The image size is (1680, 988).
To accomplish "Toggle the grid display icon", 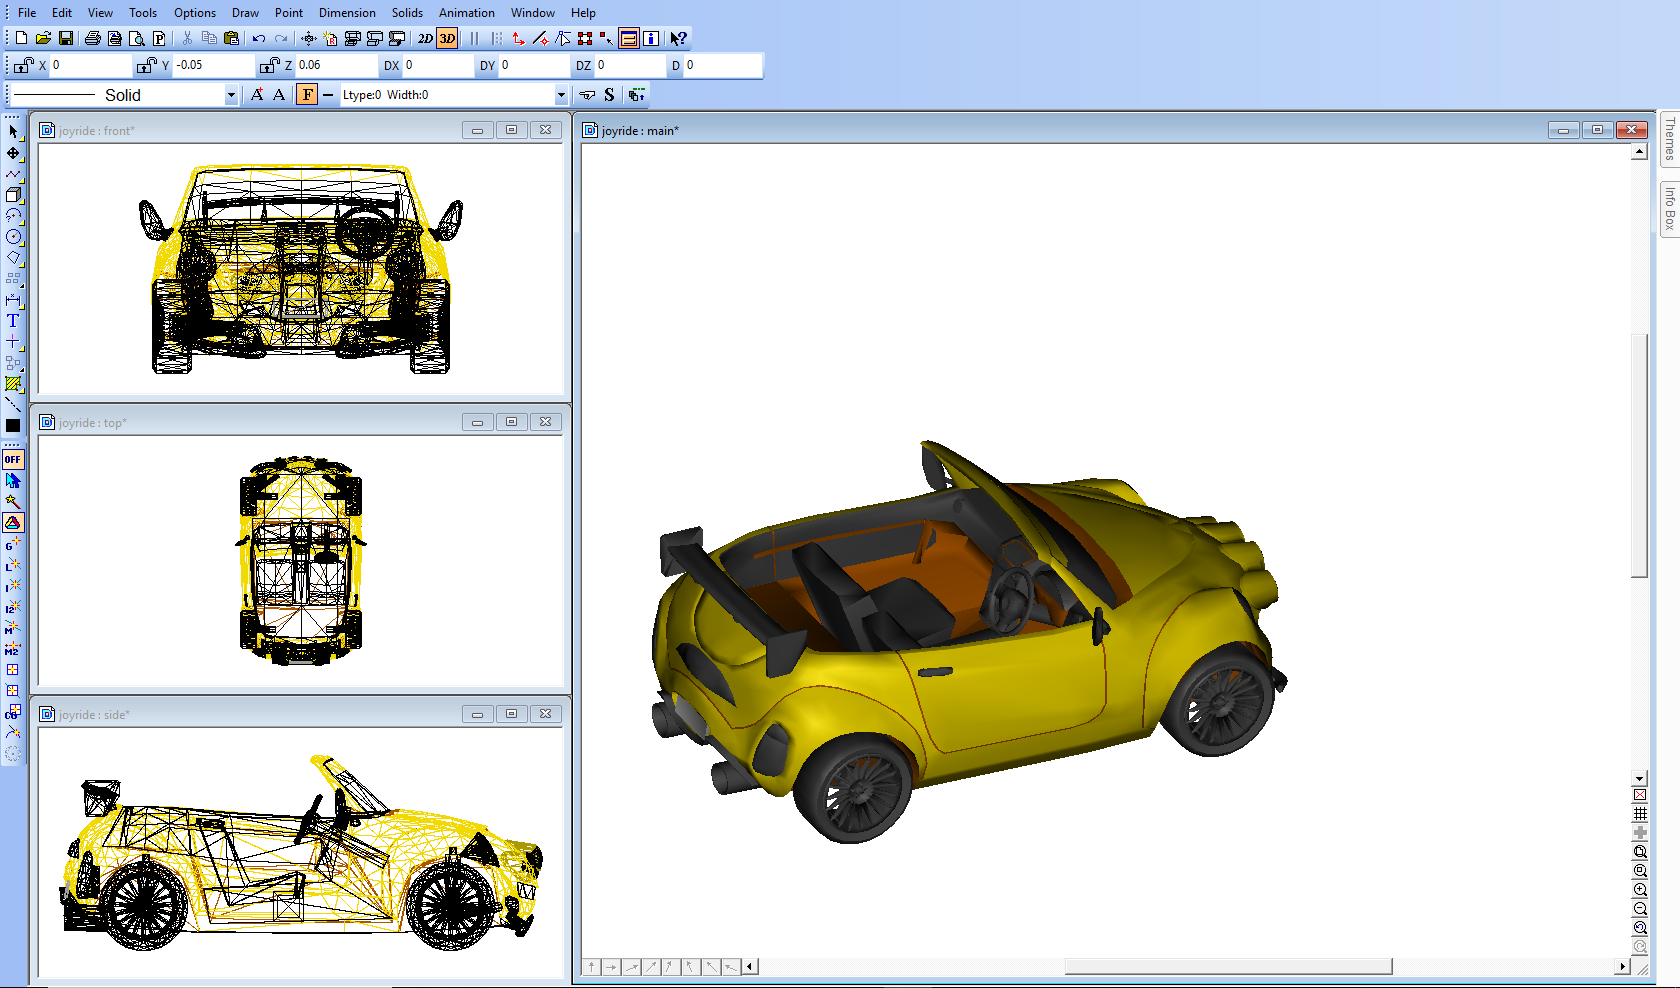I will coord(1640,814).
